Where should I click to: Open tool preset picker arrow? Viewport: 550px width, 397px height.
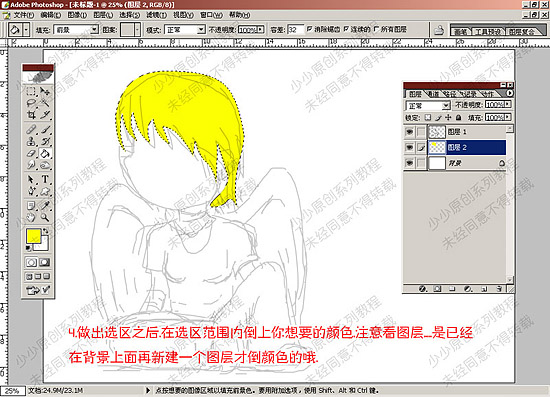click(x=26, y=30)
